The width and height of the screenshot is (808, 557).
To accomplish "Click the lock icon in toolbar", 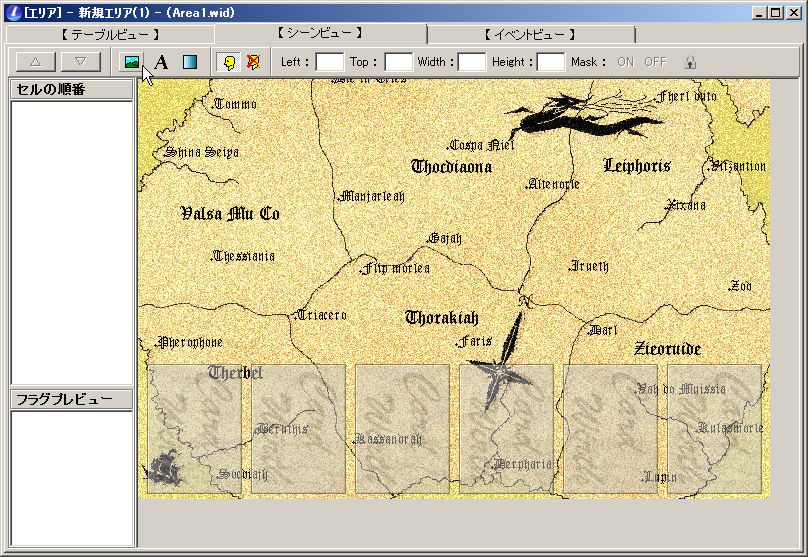I will 691,62.
